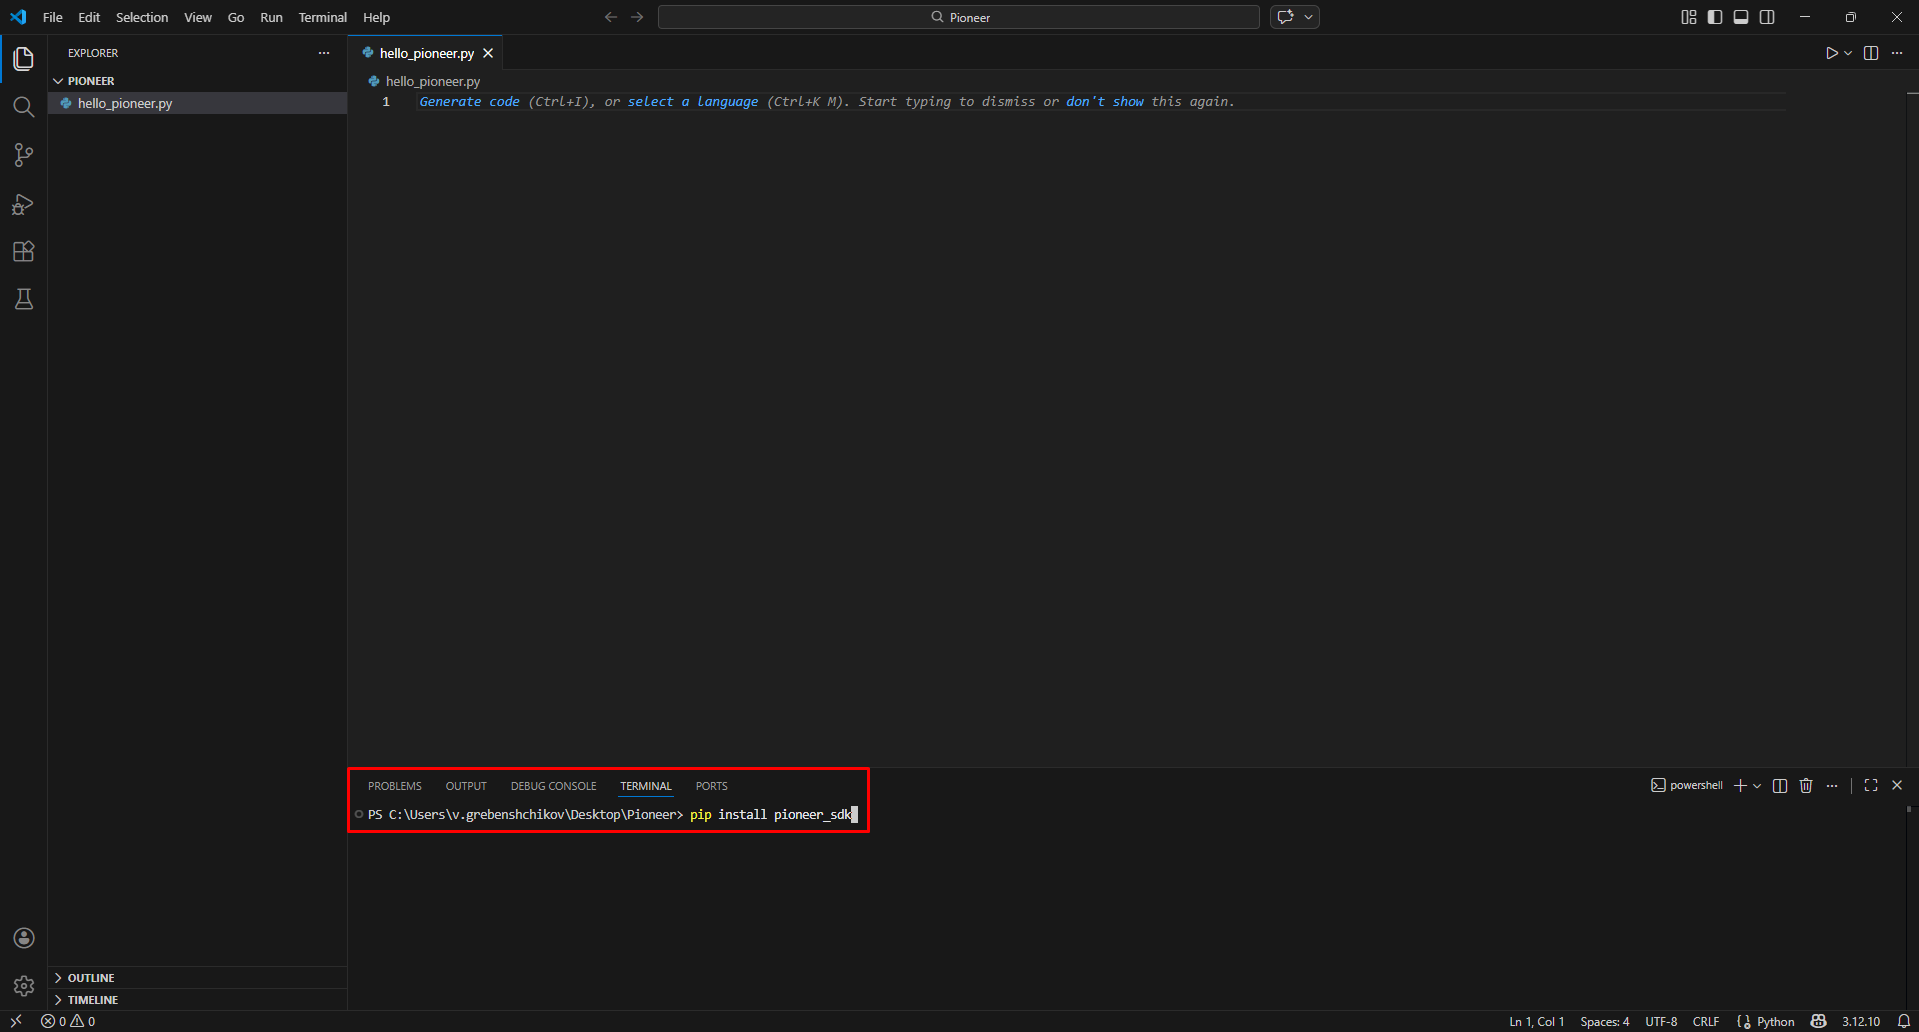The width and height of the screenshot is (1919, 1032).
Task: Click the Pioneer command center search box
Action: pyautogui.click(x=959, y=17)
